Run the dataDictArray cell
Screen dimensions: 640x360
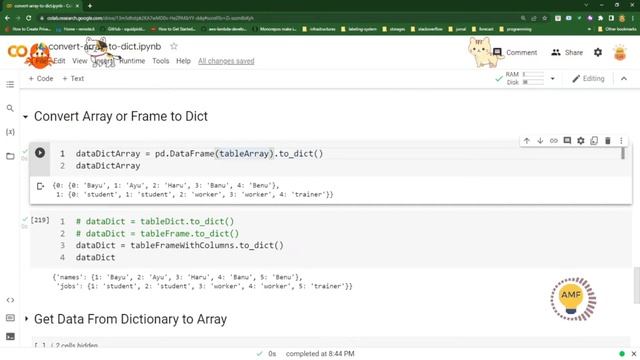(40, 153)
